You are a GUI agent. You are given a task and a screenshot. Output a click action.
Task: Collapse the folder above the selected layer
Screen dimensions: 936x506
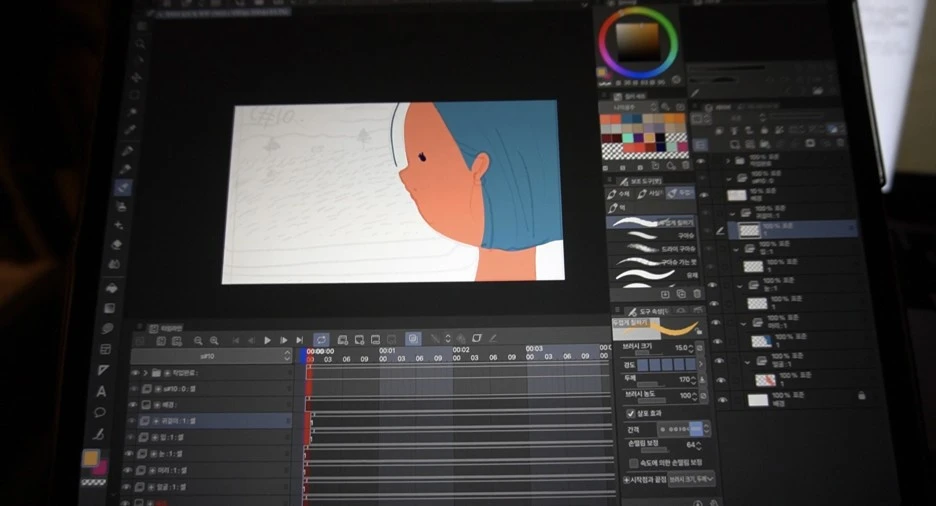click(732, 213)
